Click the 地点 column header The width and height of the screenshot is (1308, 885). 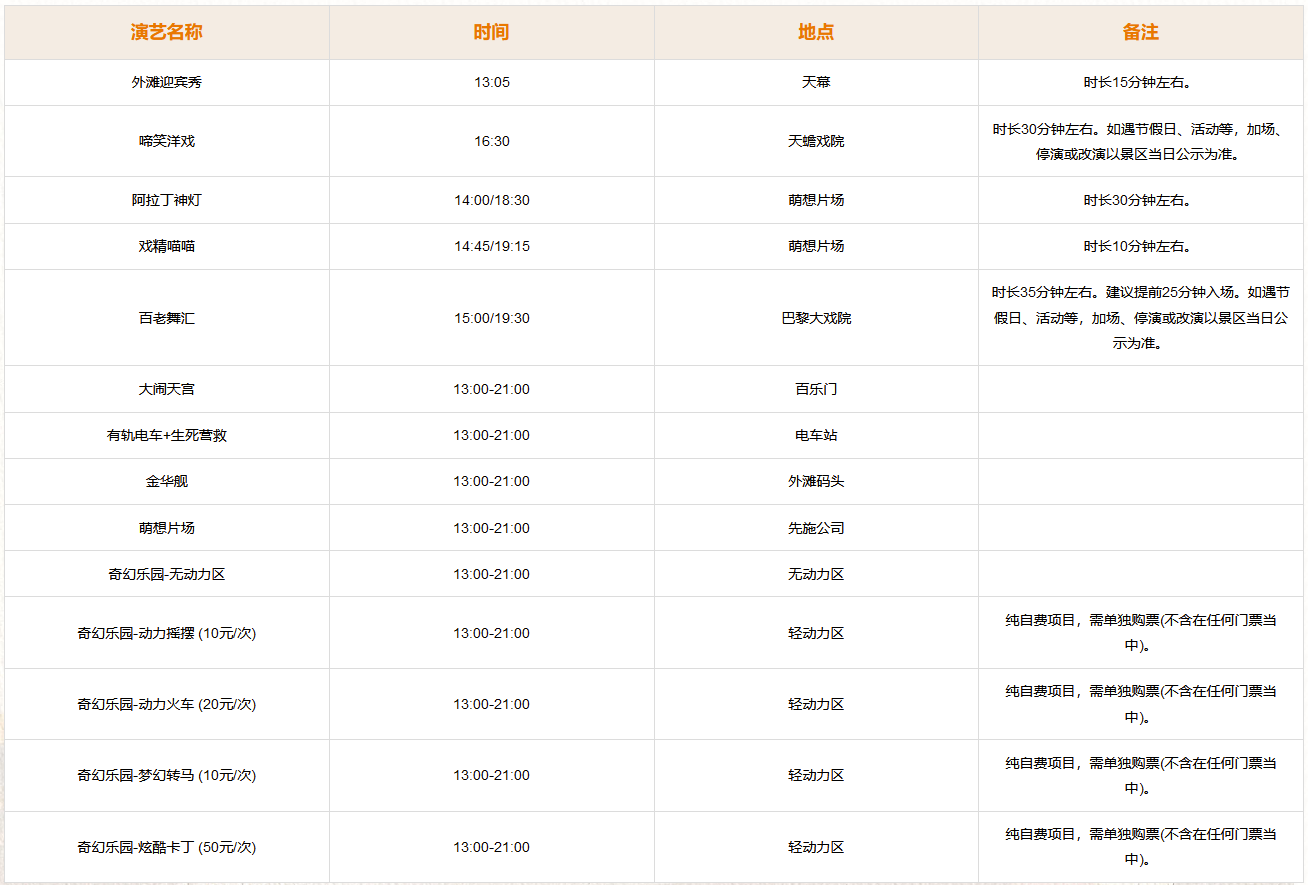coord(816,32)
